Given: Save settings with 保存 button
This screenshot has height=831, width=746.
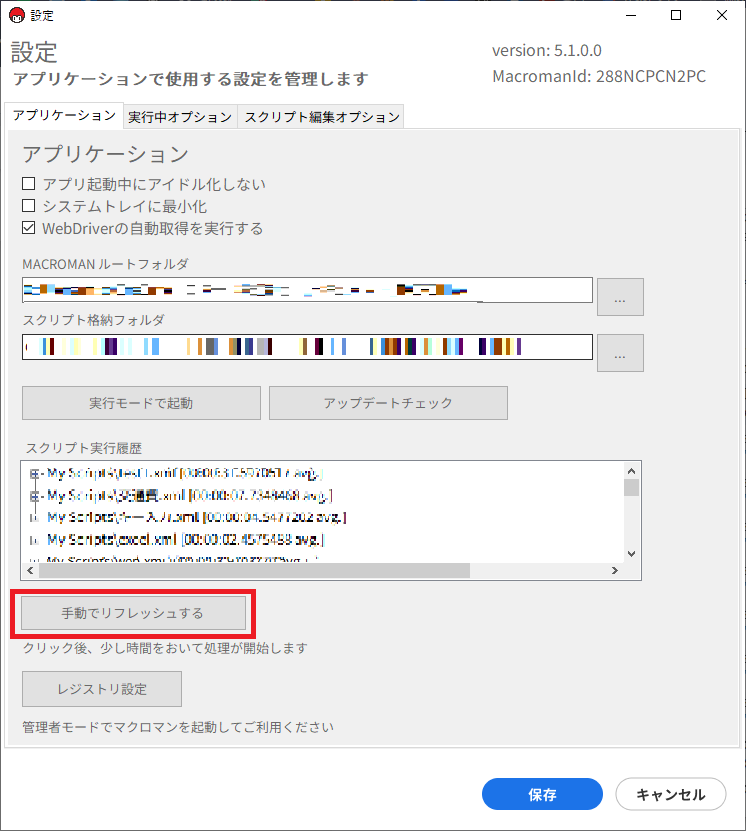Looking at the screenshot, I should 542,794.
